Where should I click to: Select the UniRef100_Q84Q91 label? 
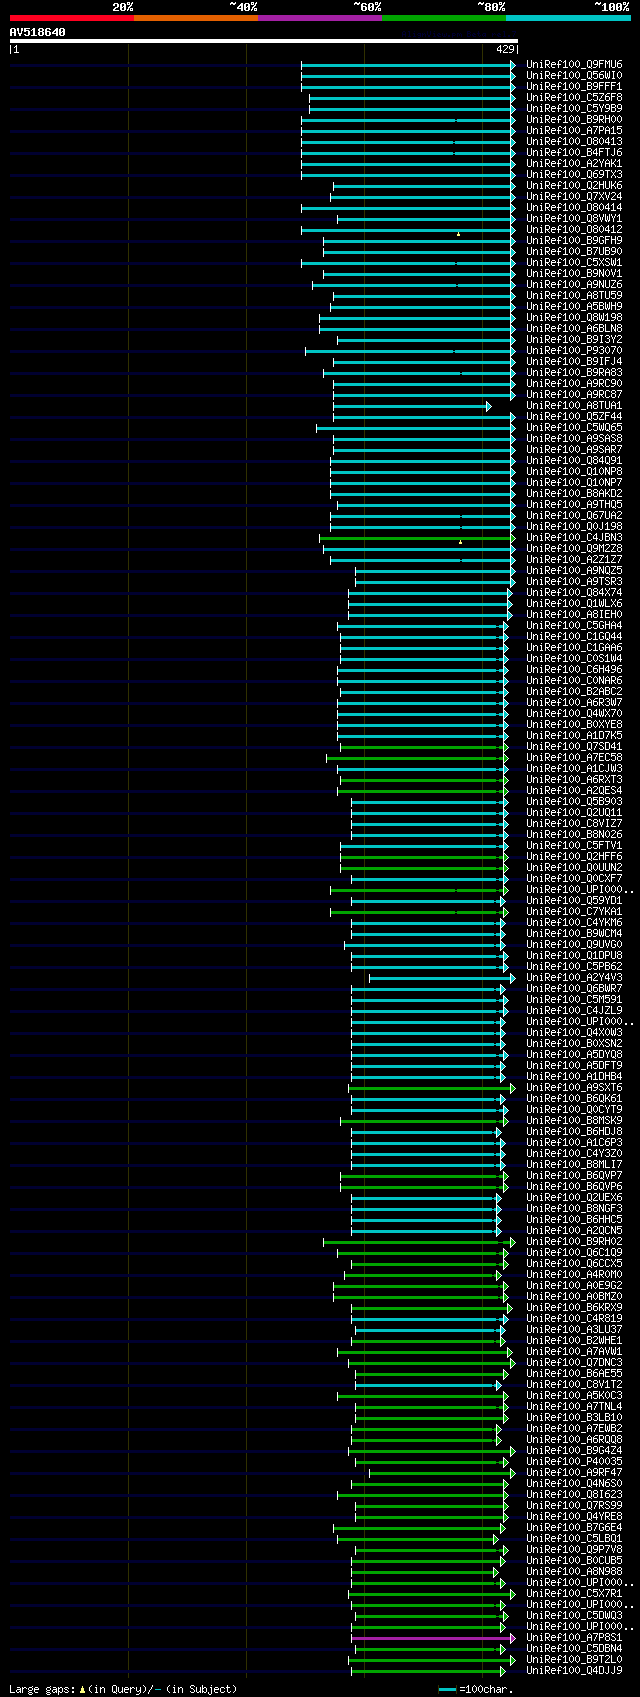tap(574, 461)
